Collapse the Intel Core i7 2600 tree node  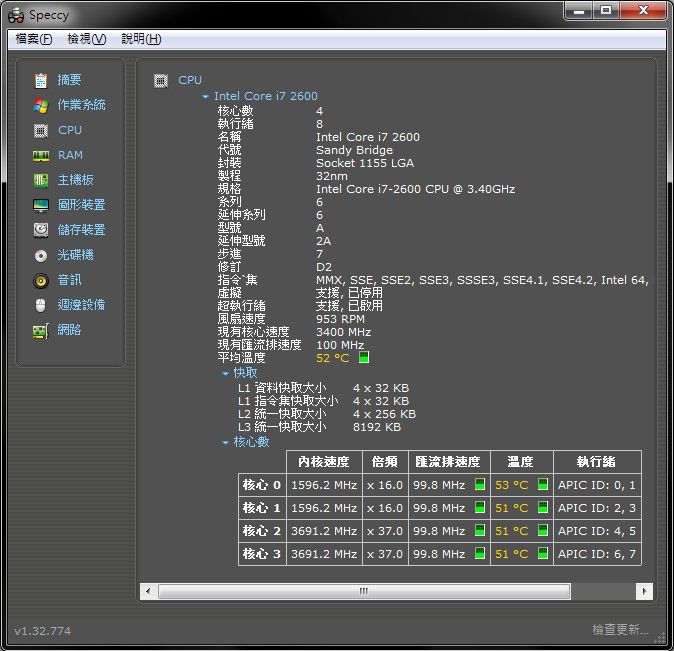(x=205, y=97)
